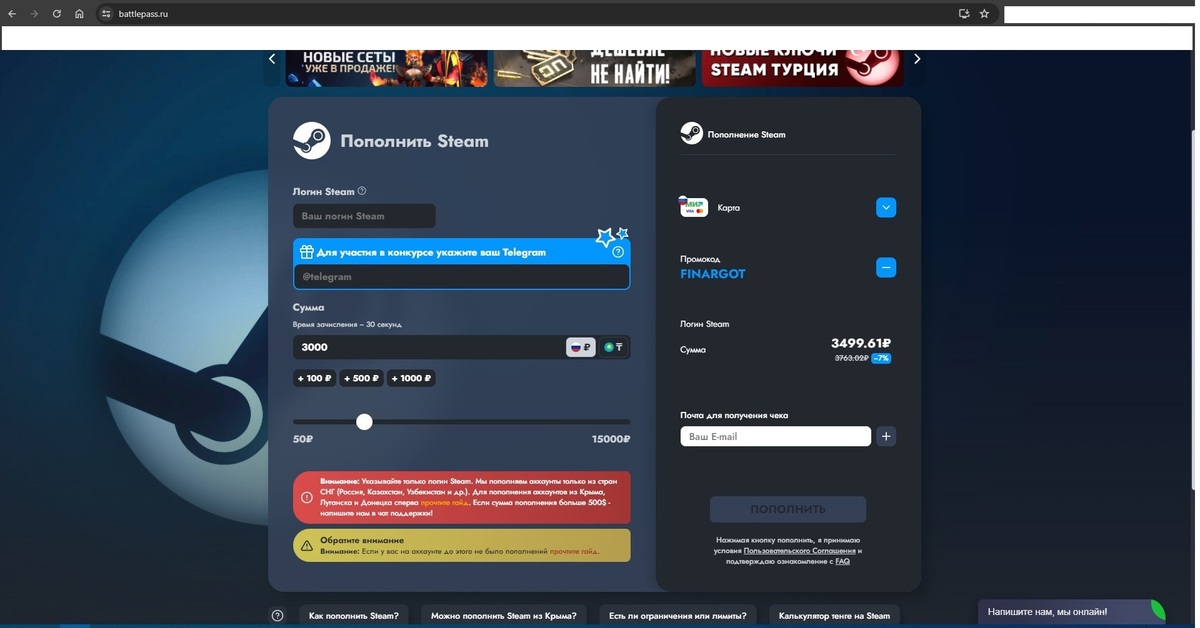Remove the FINARGOT promo code with minus button
Screen dimensions: 1200x628
pos(886,267)
